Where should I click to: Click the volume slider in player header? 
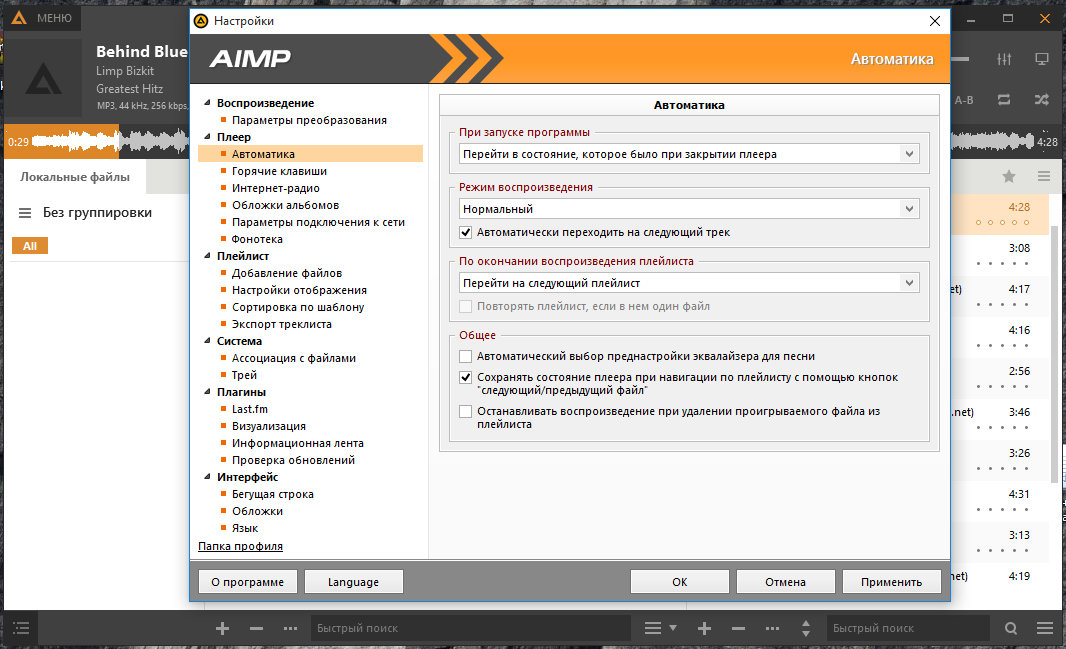pyautogui.click(x=960, y=59)
